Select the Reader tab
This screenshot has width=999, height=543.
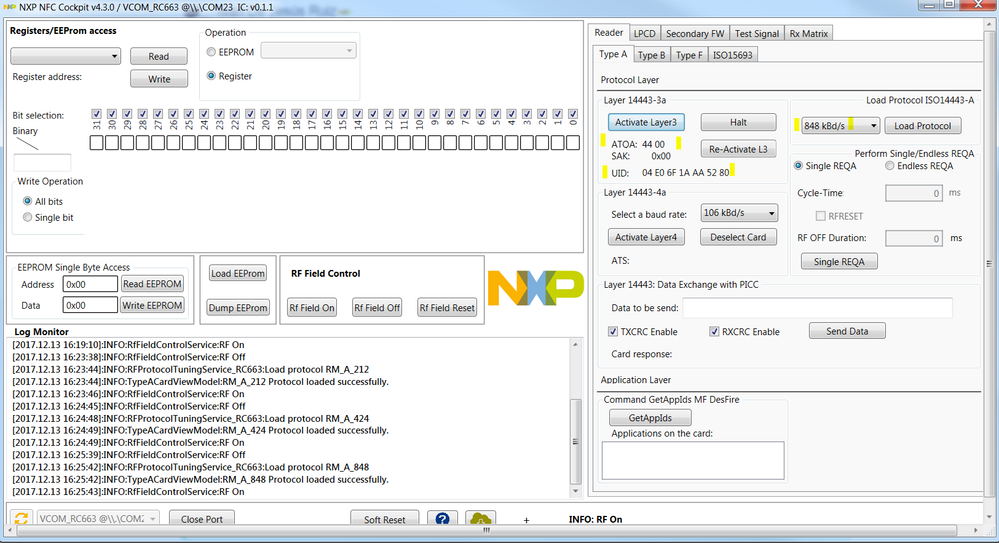608,33
